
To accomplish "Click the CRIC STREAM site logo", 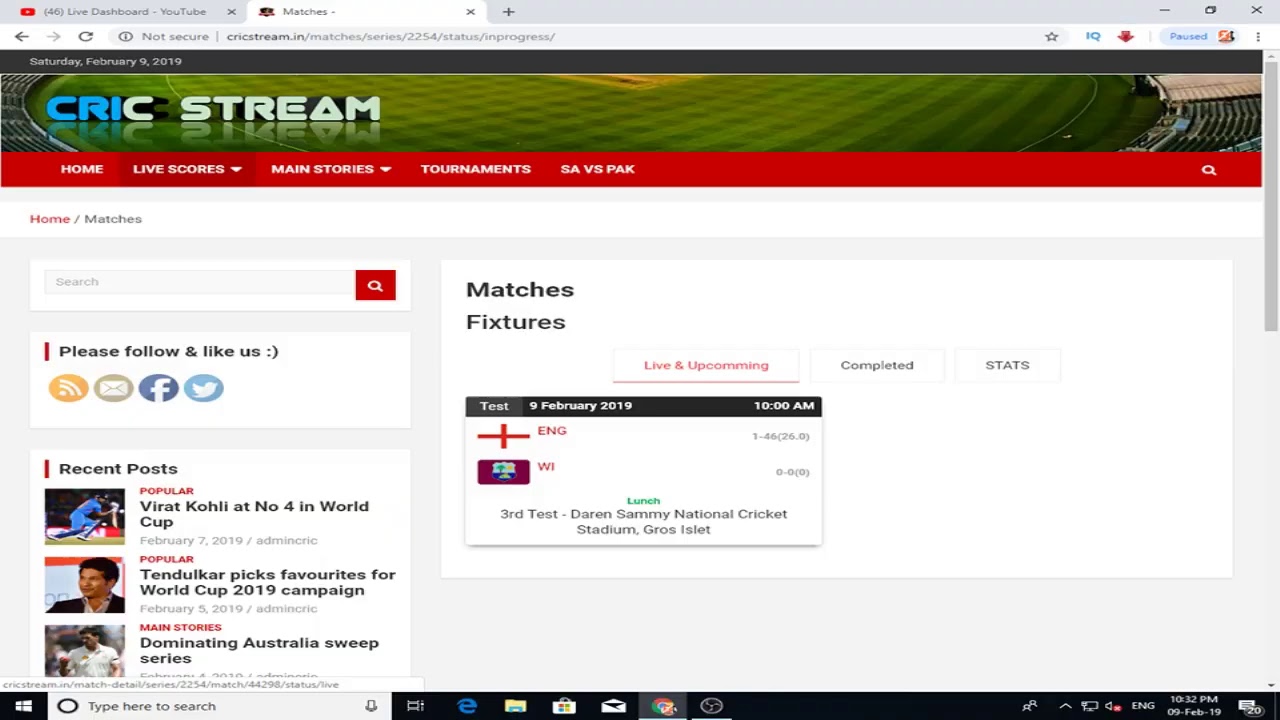I will [213, 109].
